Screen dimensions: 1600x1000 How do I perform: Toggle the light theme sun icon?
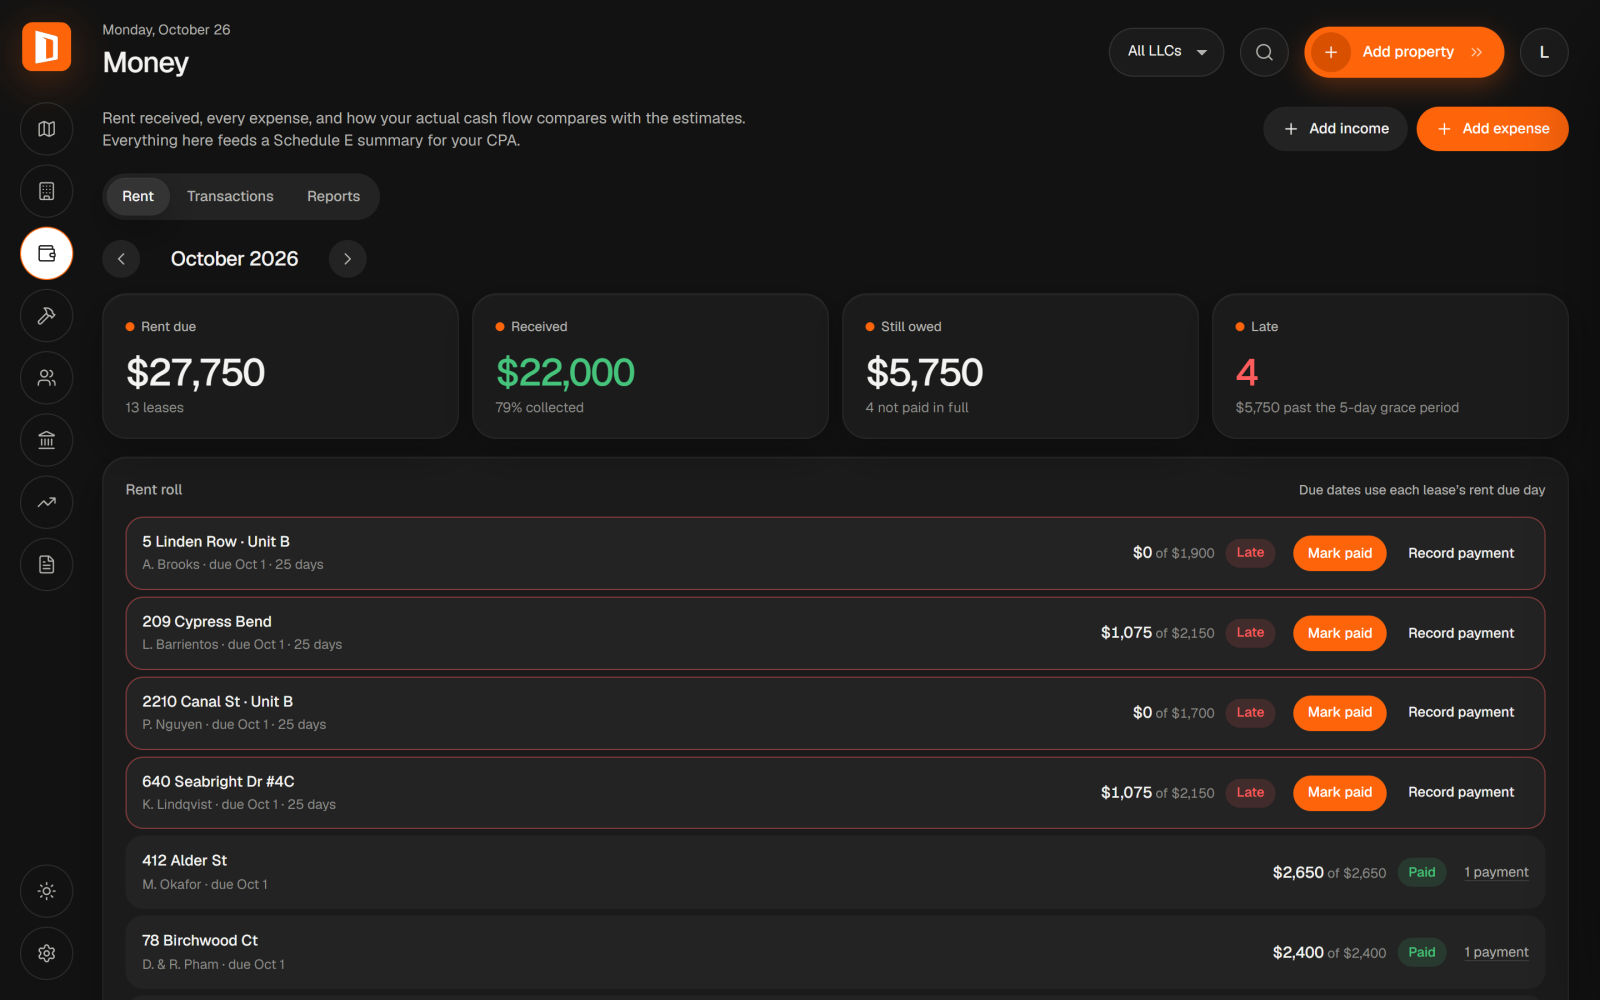[x=46, y=891]
